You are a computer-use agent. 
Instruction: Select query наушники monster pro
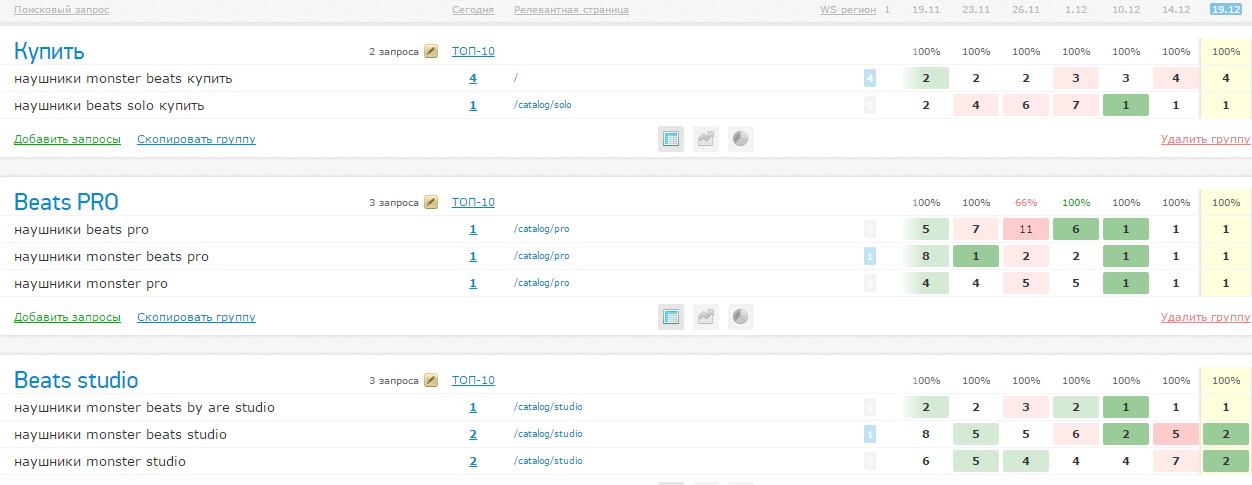click(x=91, y=283)
